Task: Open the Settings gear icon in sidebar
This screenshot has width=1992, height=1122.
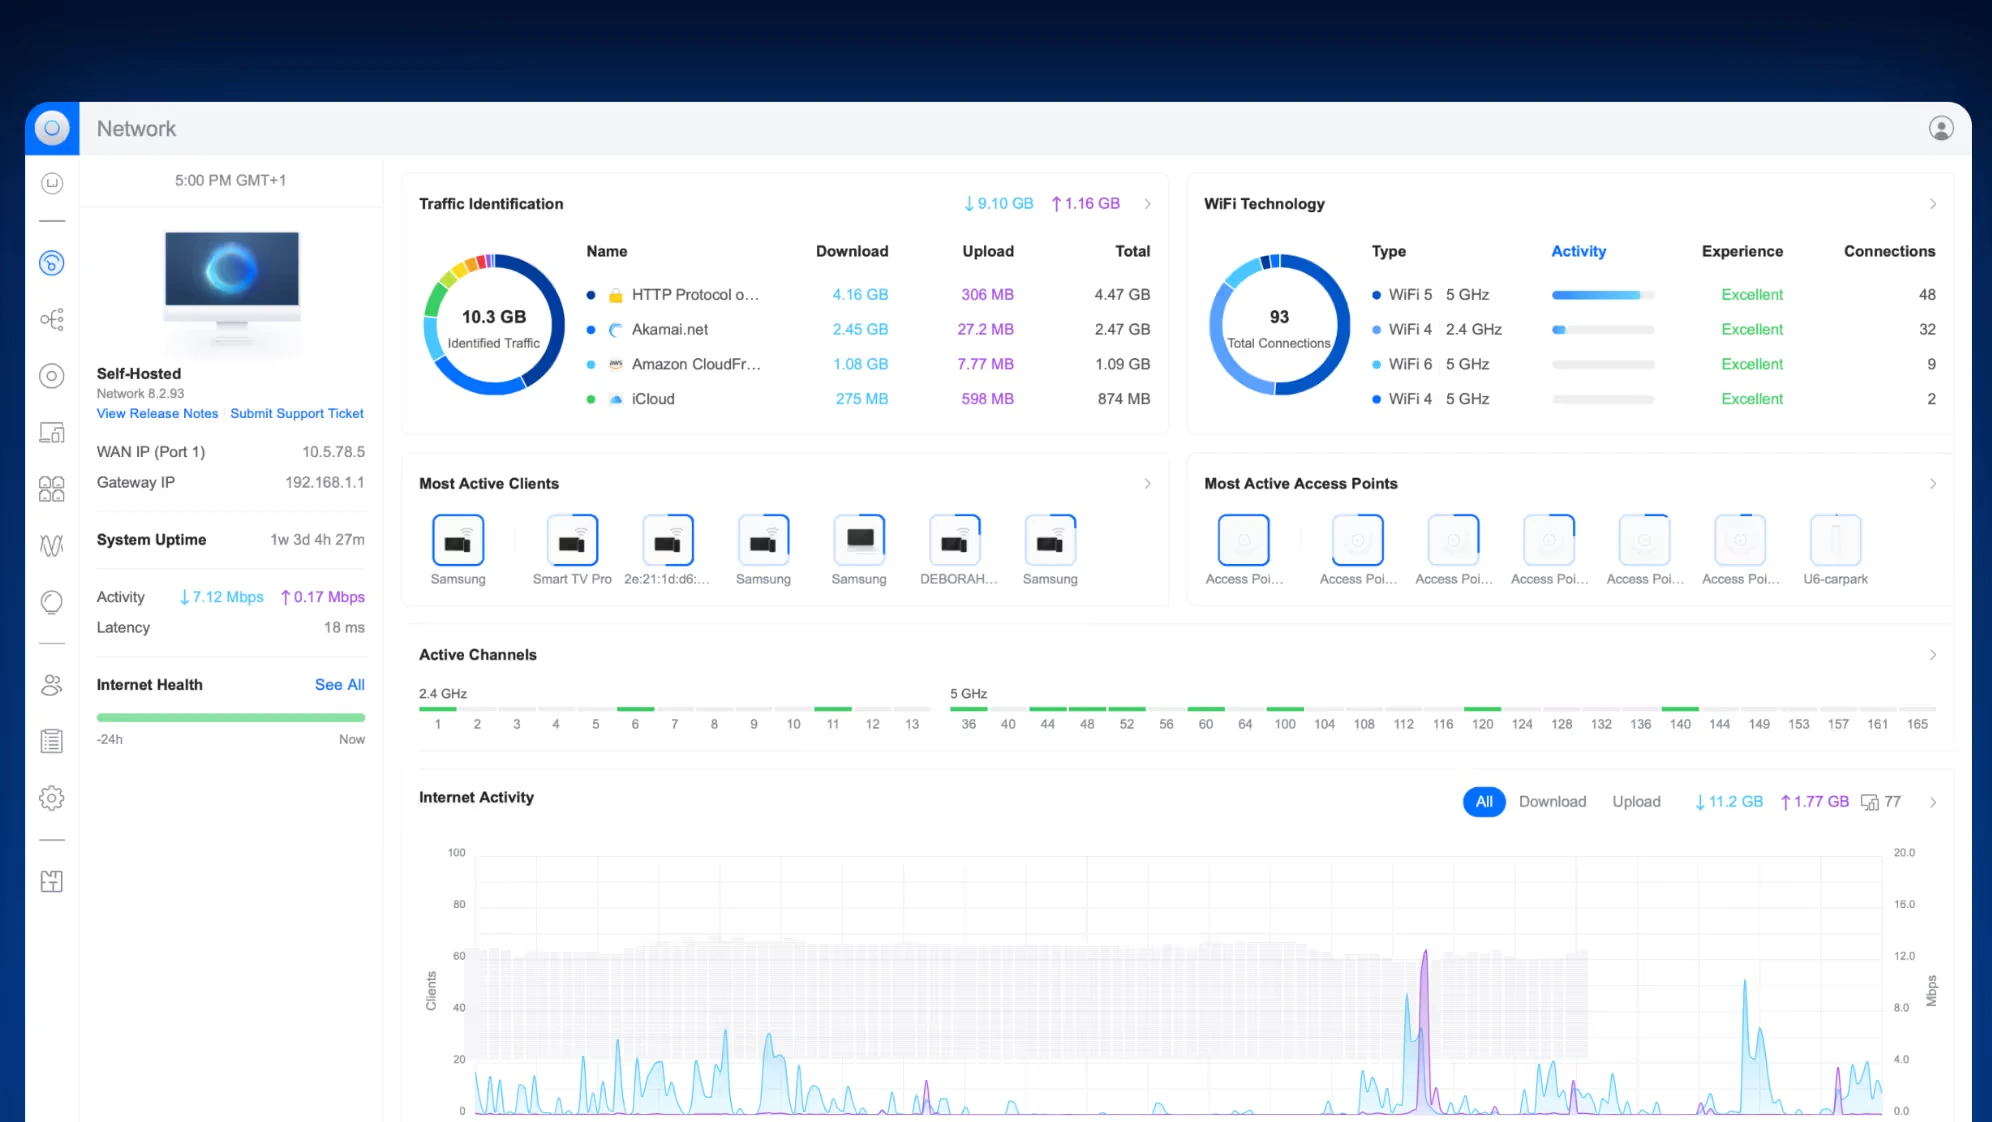Action: coord(52,798)
